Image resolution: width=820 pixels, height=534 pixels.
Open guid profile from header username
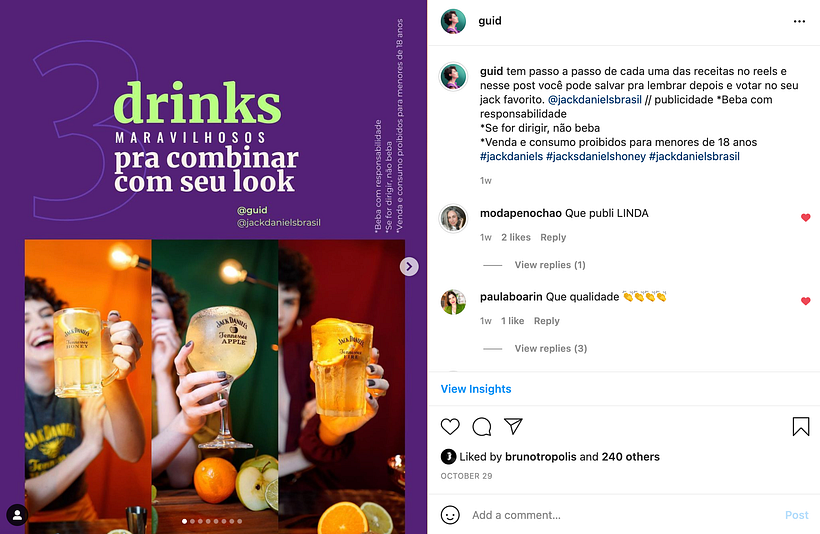point(490,21)
